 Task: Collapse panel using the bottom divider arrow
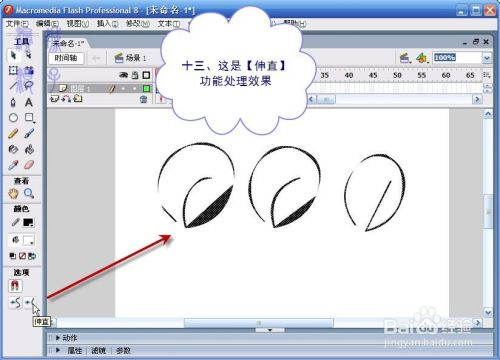tap(270, 330)
